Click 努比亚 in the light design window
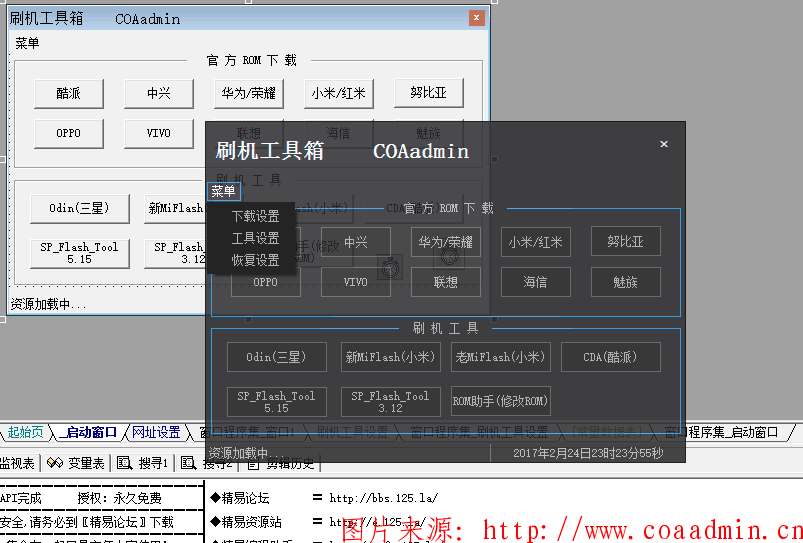Screen dimensions: 803x543 [x=429, y=93]
